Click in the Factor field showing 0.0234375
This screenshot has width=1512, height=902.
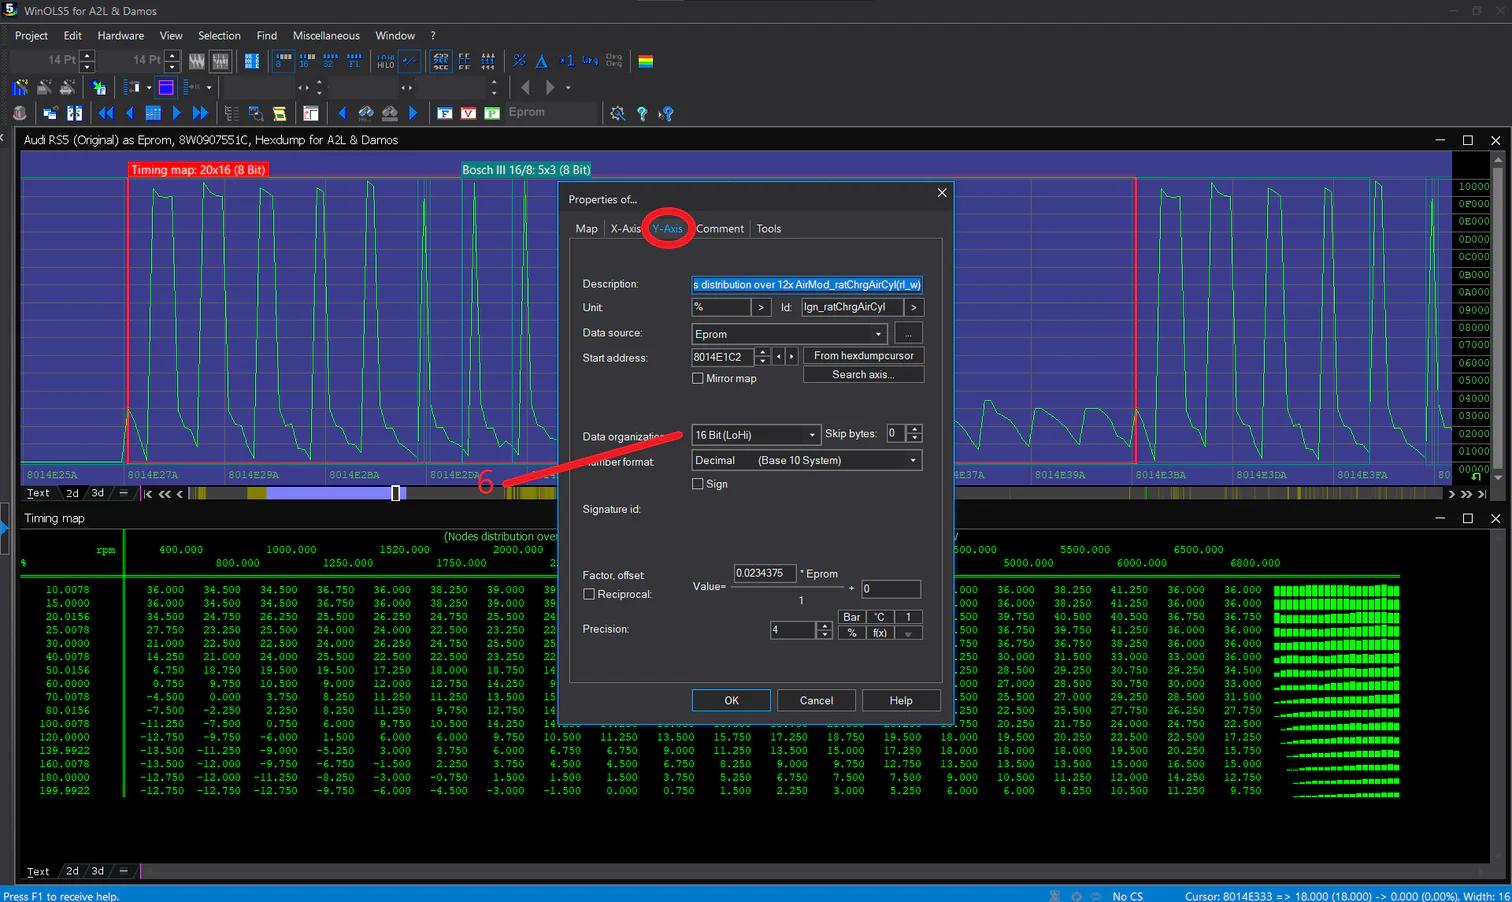coord(765,573)
